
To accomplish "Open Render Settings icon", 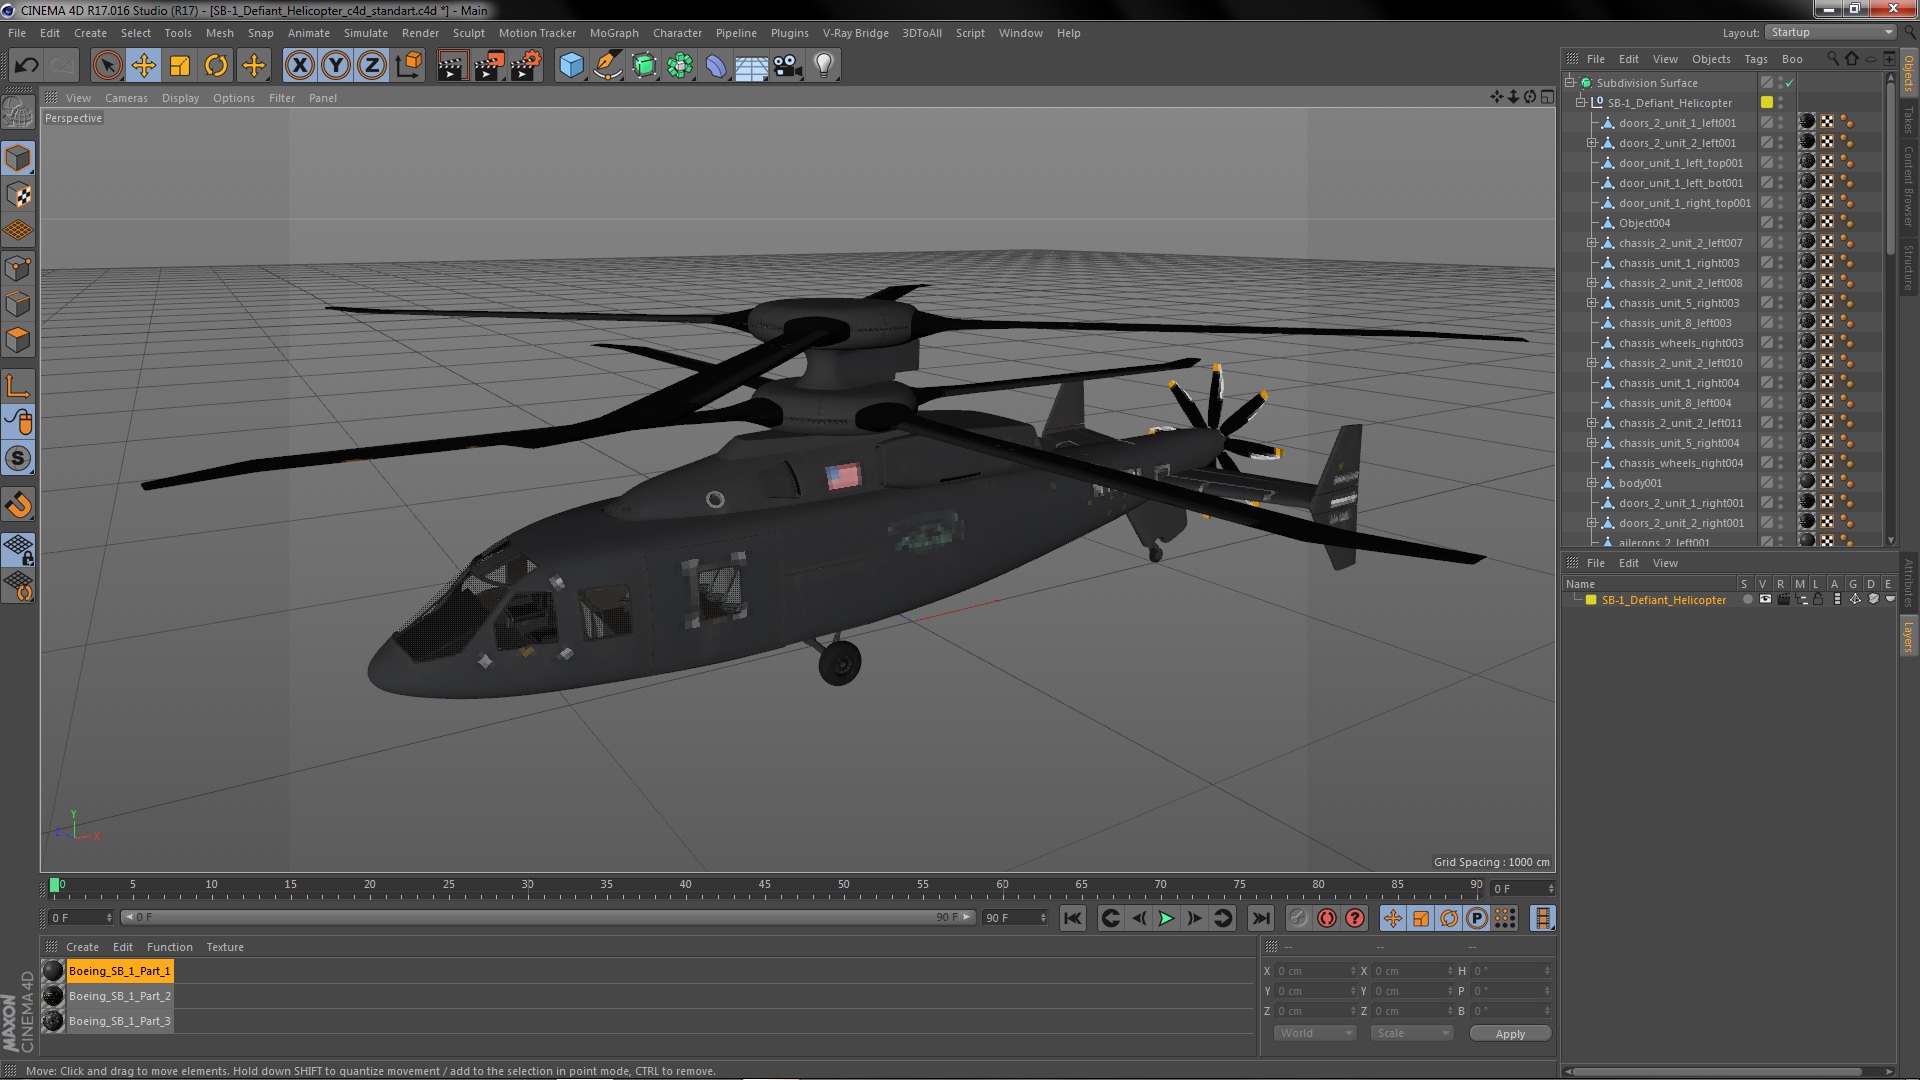I will tap(525, 66).
